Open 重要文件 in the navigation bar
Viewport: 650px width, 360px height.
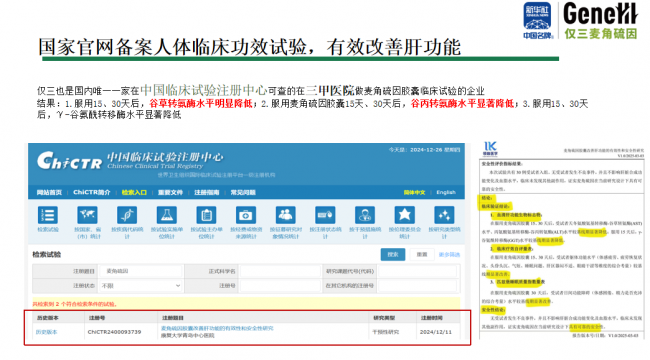(x=170, y=192)
